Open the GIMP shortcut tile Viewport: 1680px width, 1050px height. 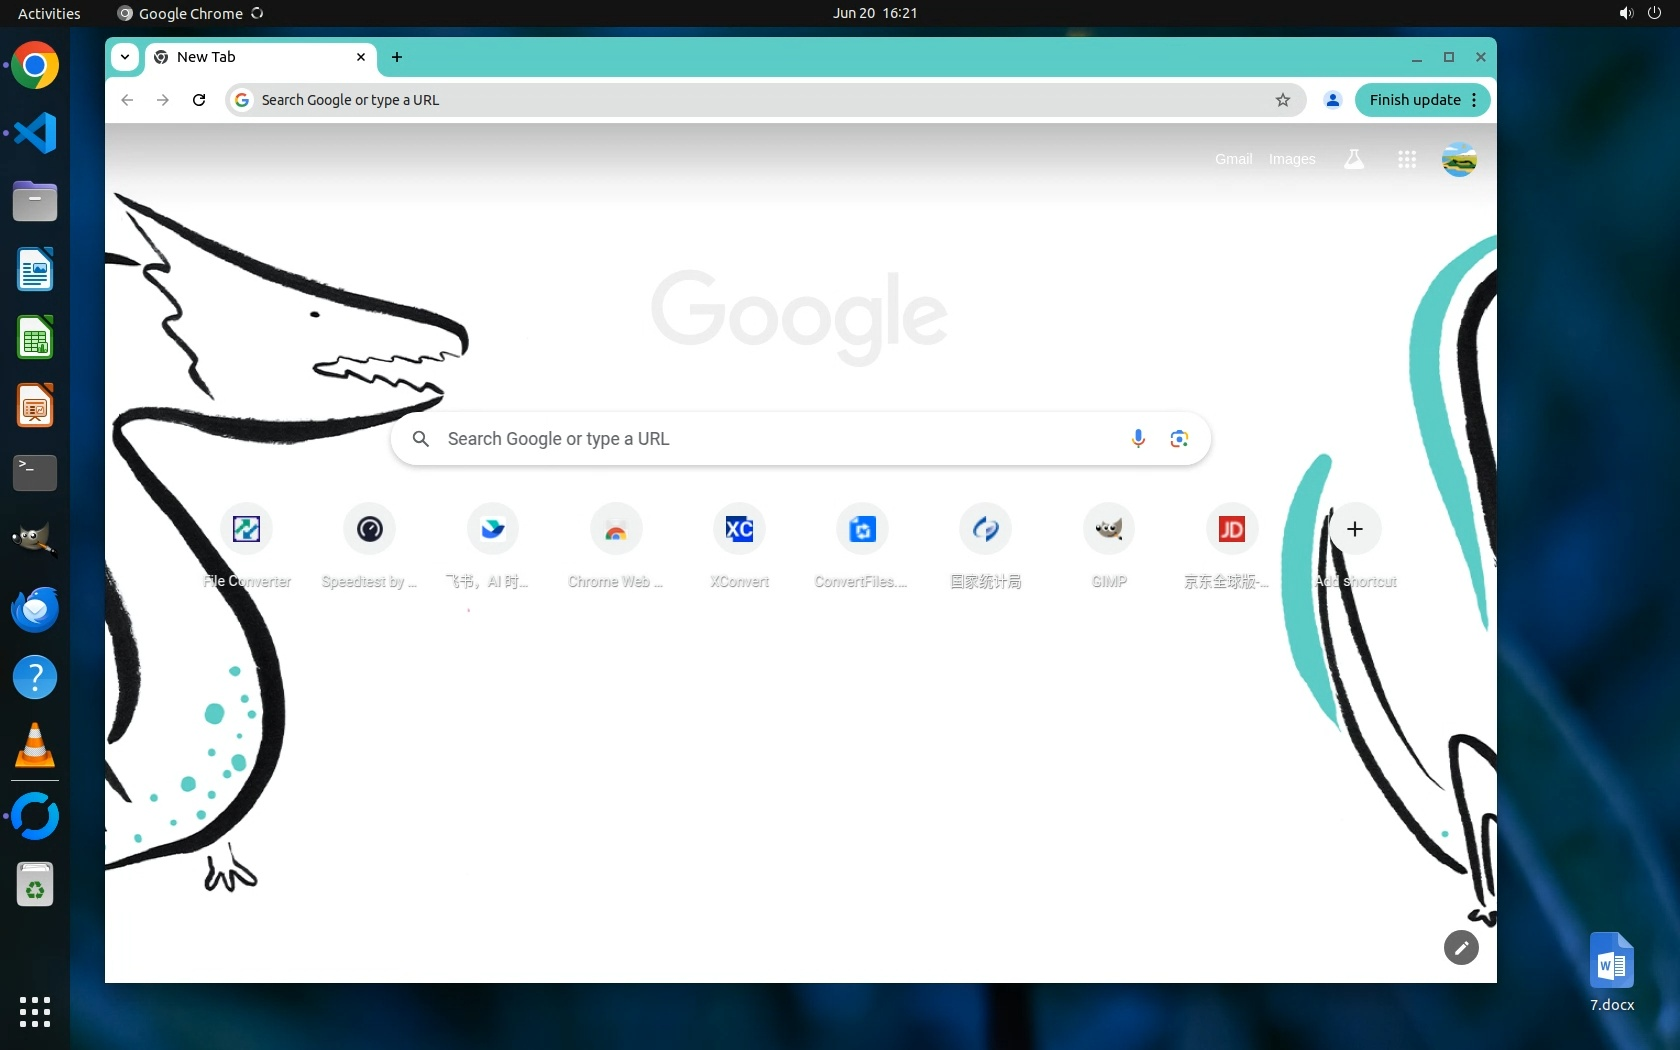tap(1109, 530)
